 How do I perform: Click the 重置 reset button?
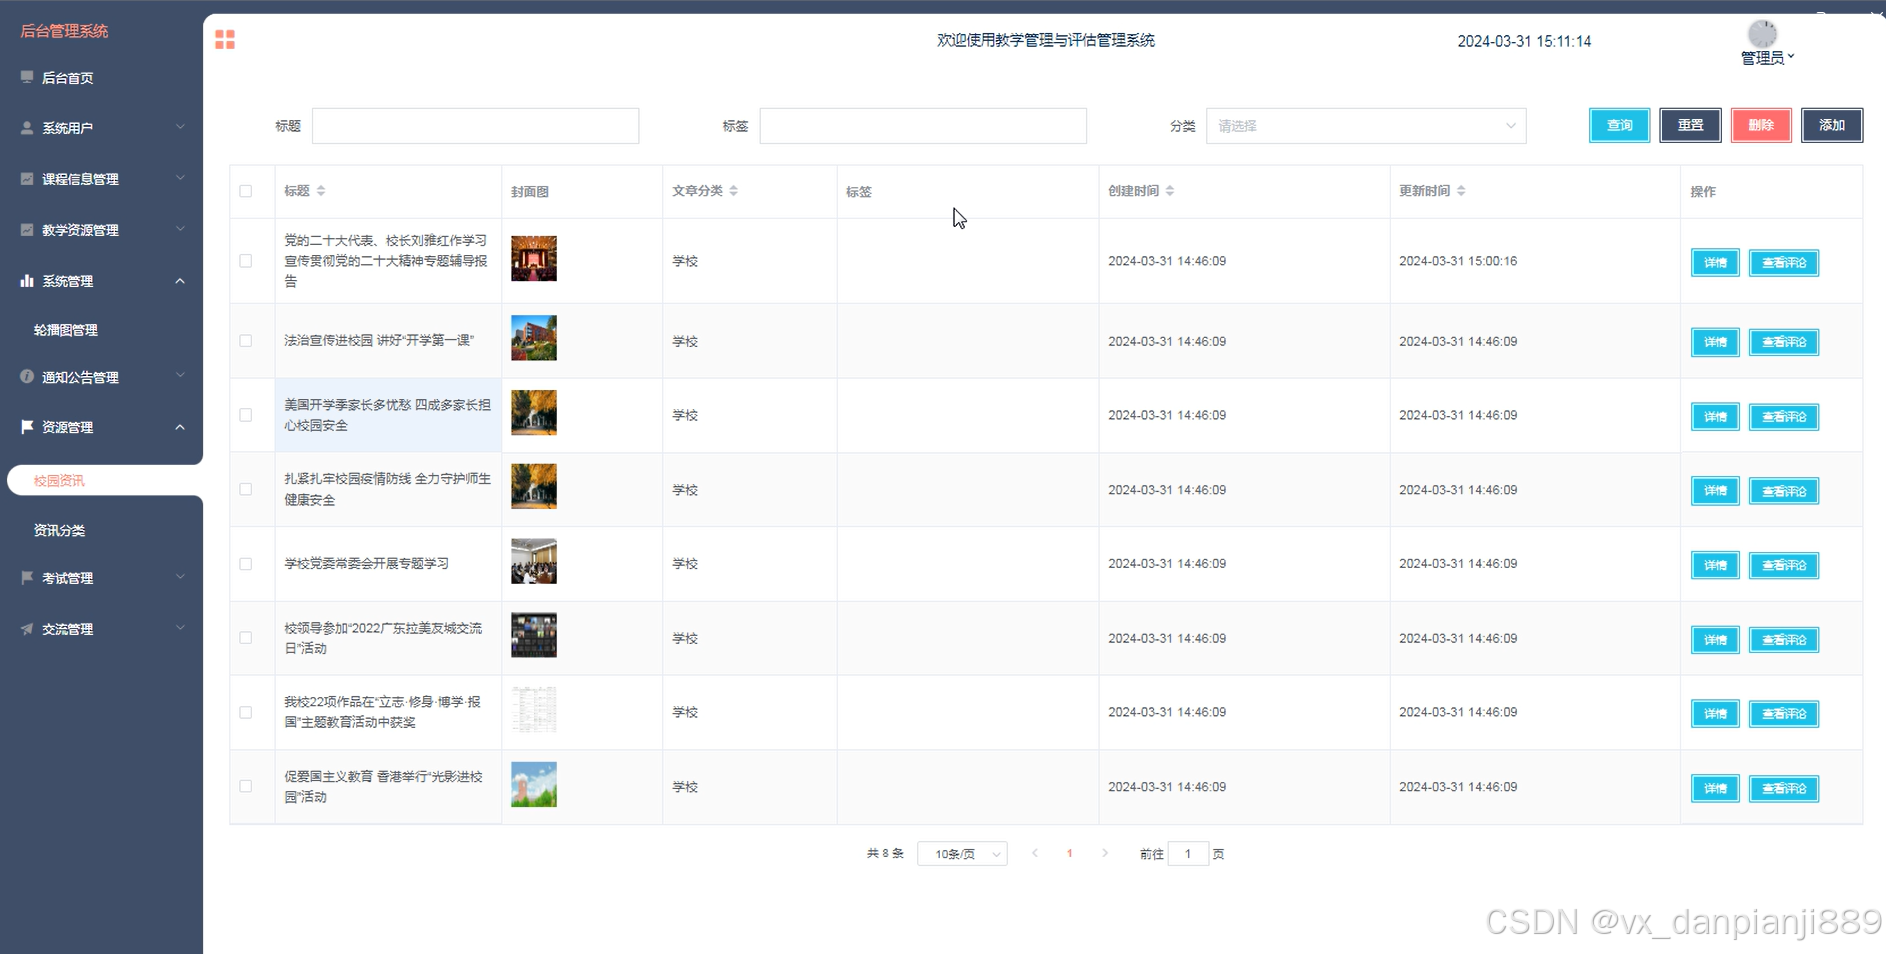(1690, 125)
